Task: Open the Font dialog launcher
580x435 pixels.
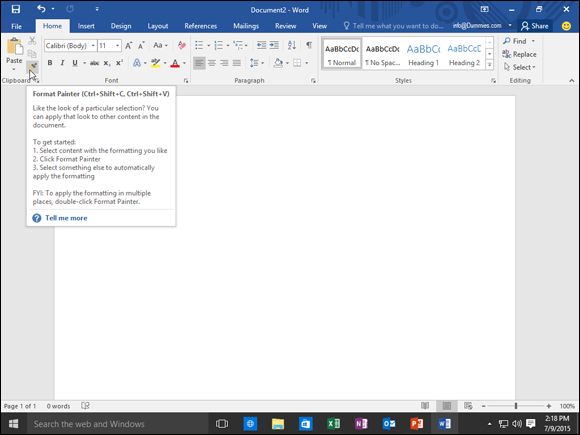Action: click(186, 81)
